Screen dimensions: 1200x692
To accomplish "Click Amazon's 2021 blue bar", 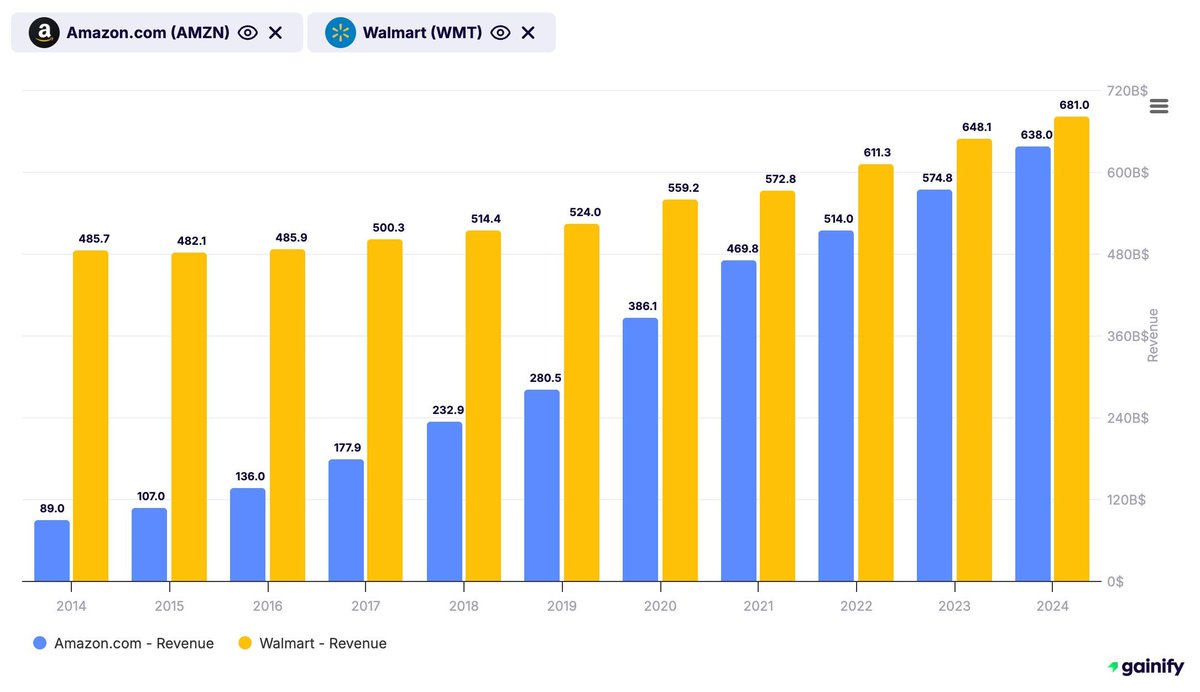I will [x=738, y=420].
